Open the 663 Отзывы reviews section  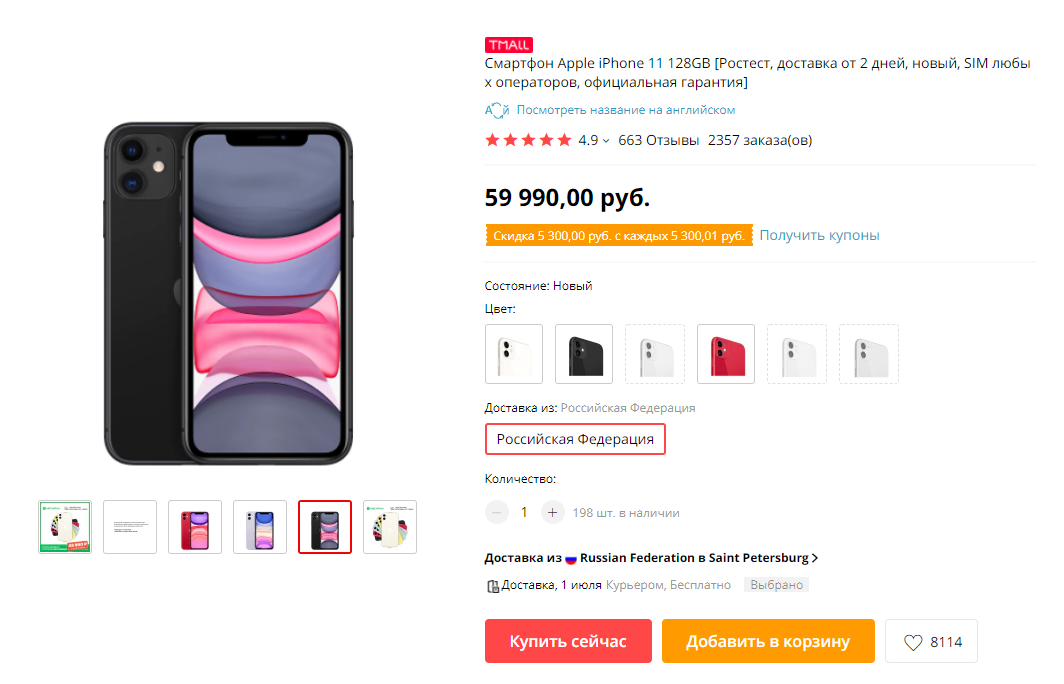[x=658, y=140]
